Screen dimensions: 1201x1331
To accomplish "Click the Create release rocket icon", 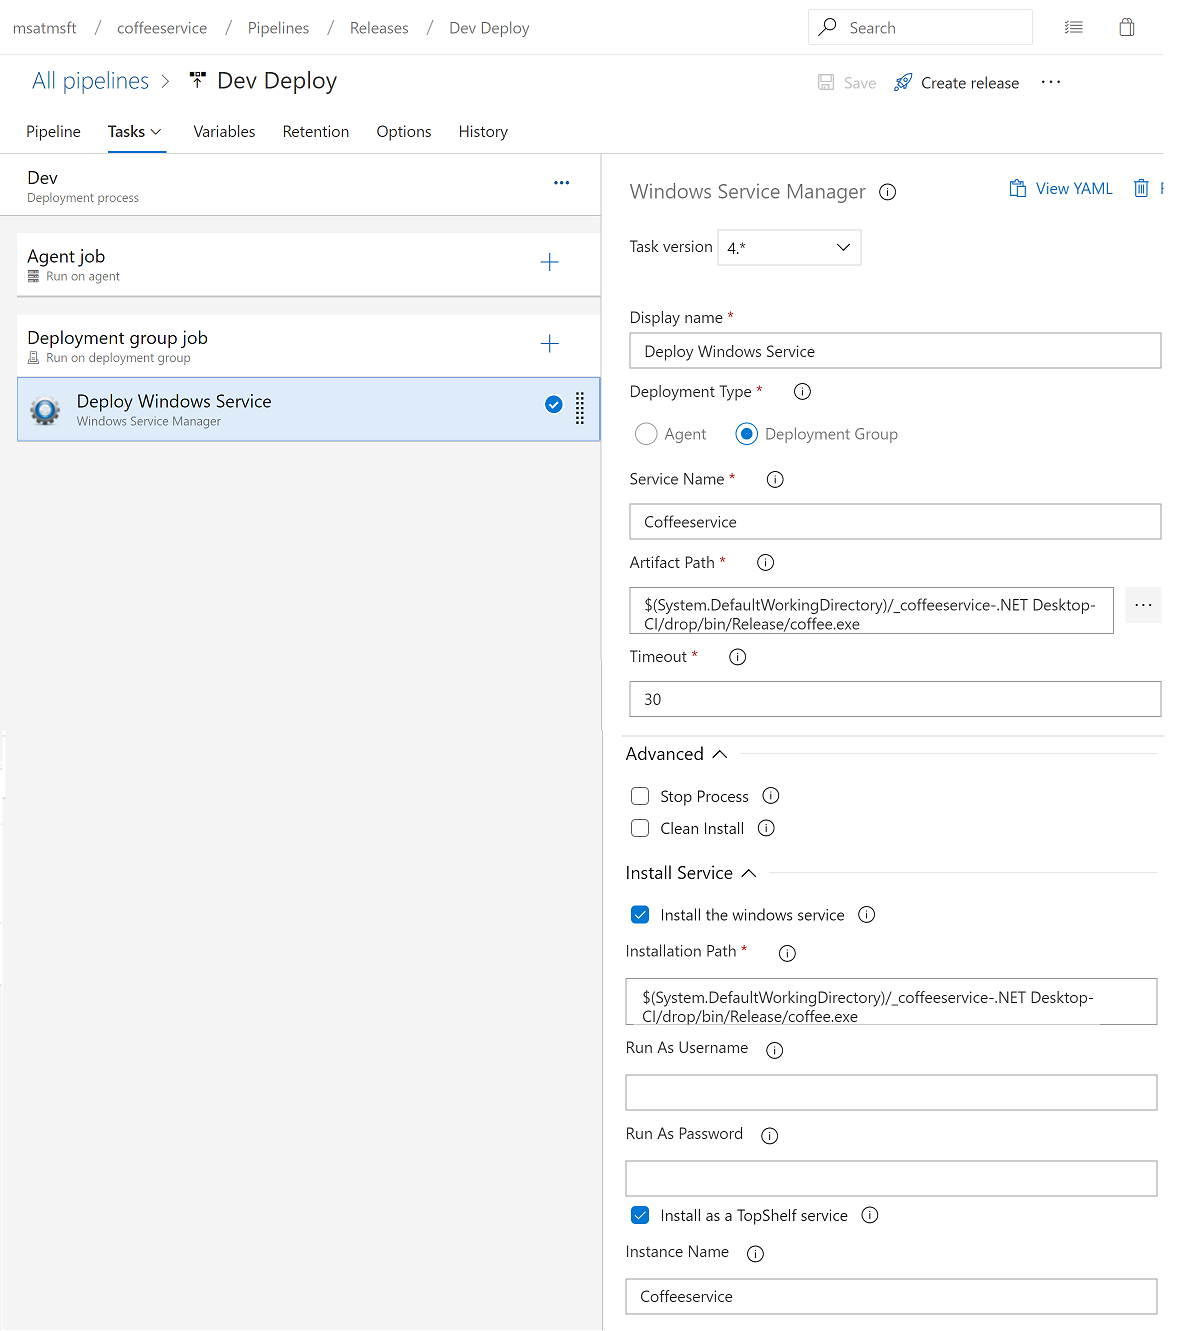I will 903,83.
